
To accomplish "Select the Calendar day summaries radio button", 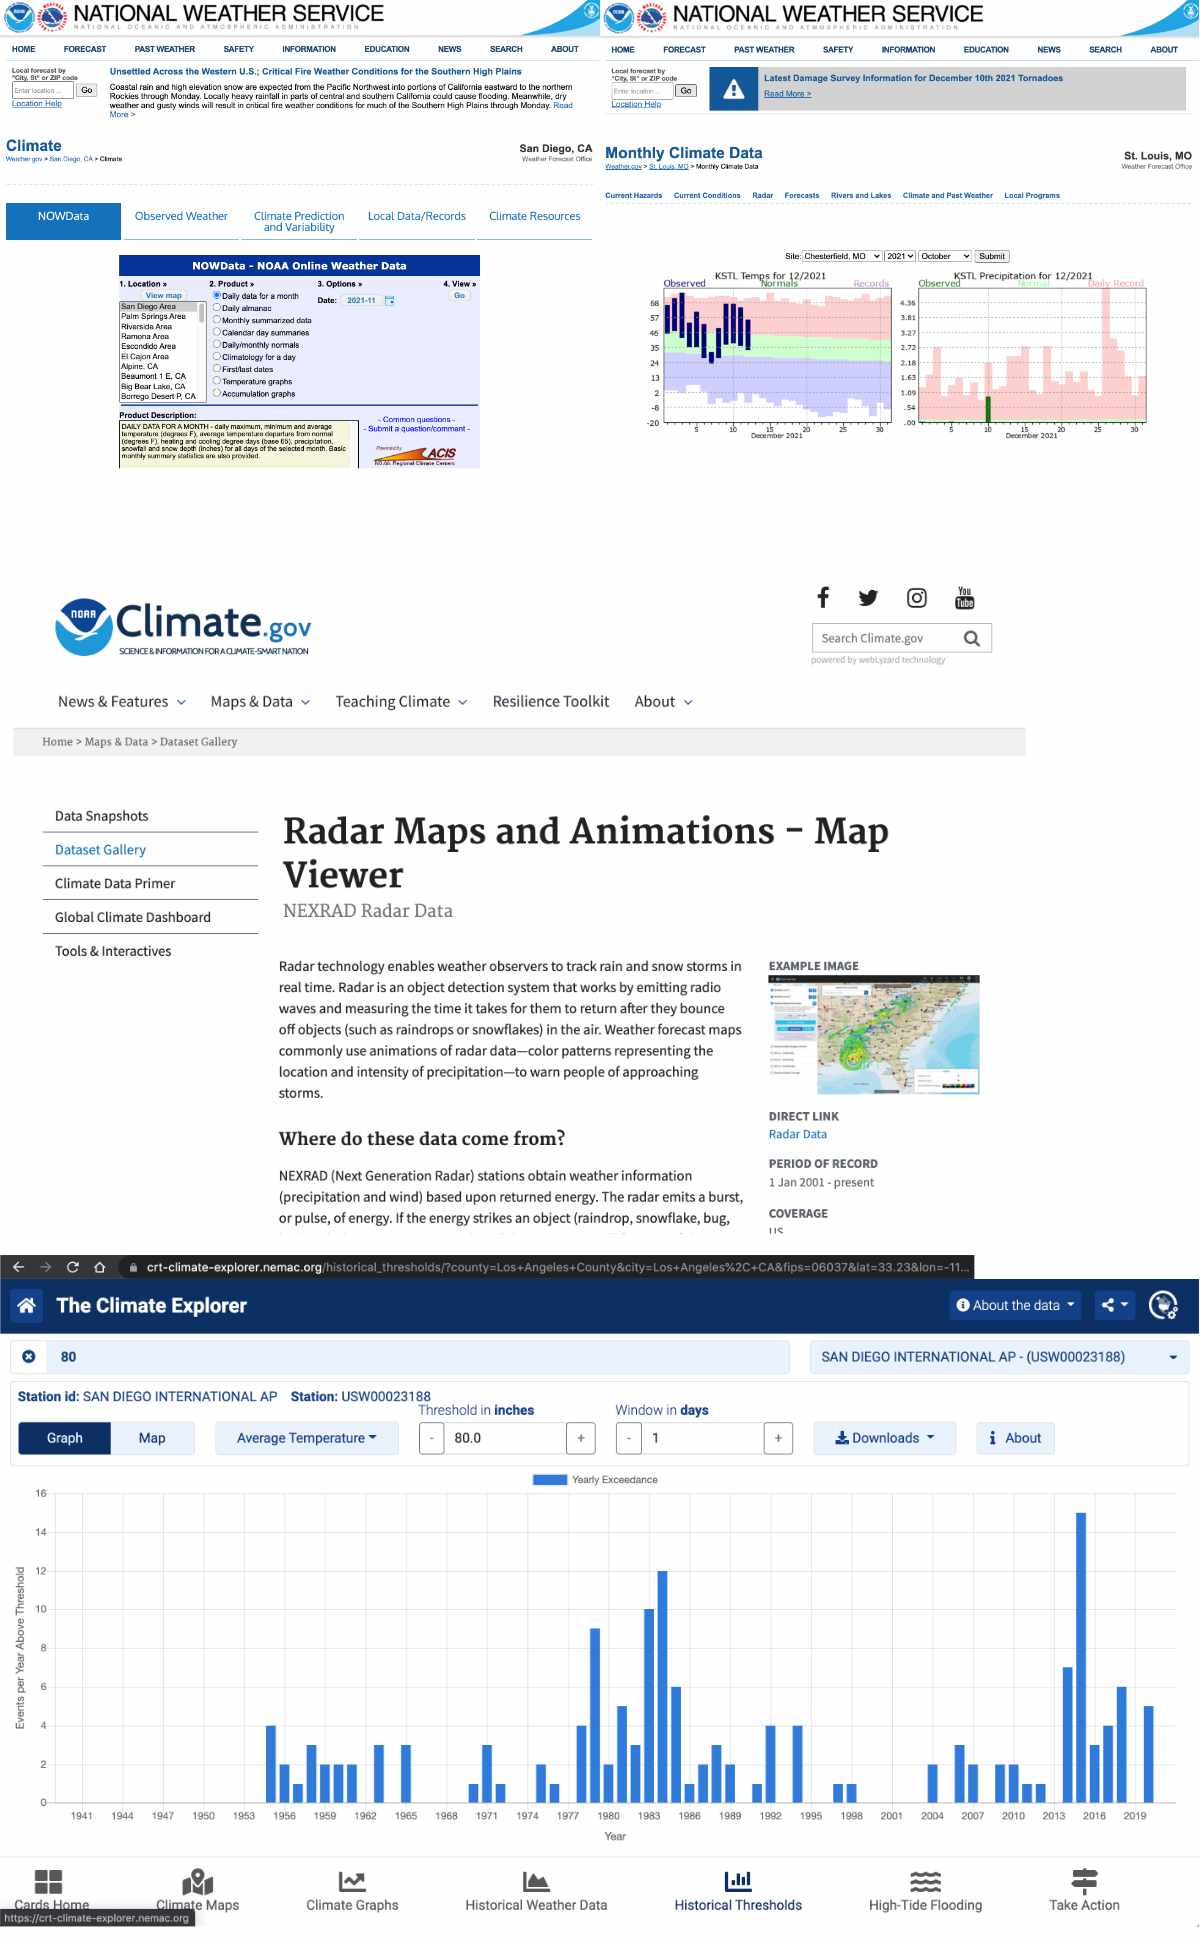I will click(217, 332).
